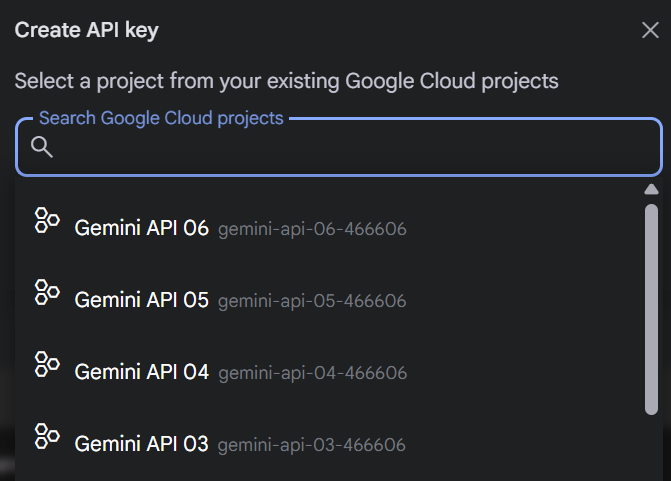Screen dimensions: 671x481
Task: Click the Create API key heading
Action: tap(87, 30)
